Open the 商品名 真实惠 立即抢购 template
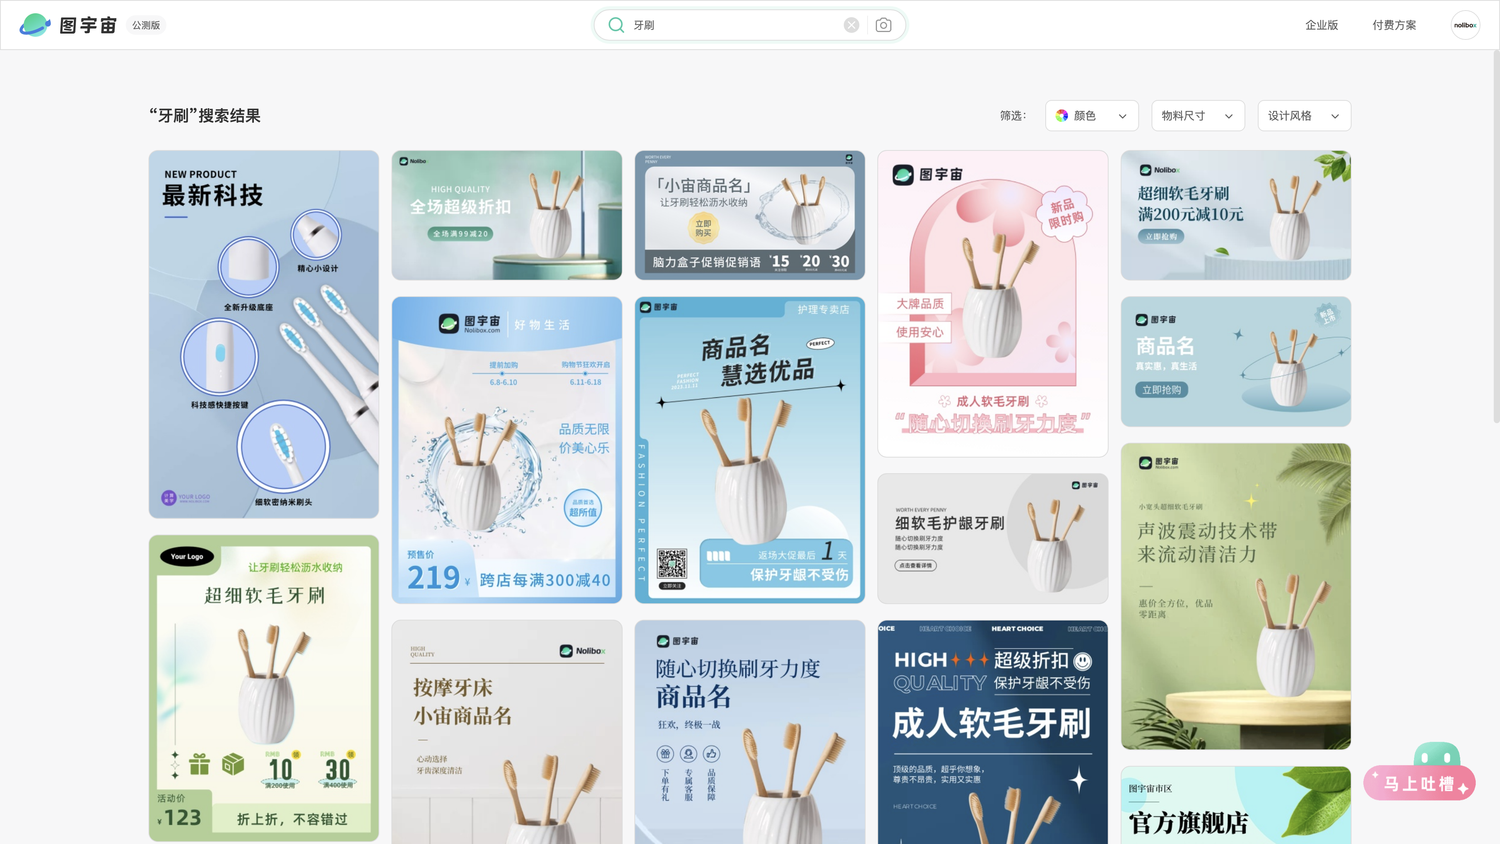This screenshot has width=1500, height=844. coord(1236,362)
